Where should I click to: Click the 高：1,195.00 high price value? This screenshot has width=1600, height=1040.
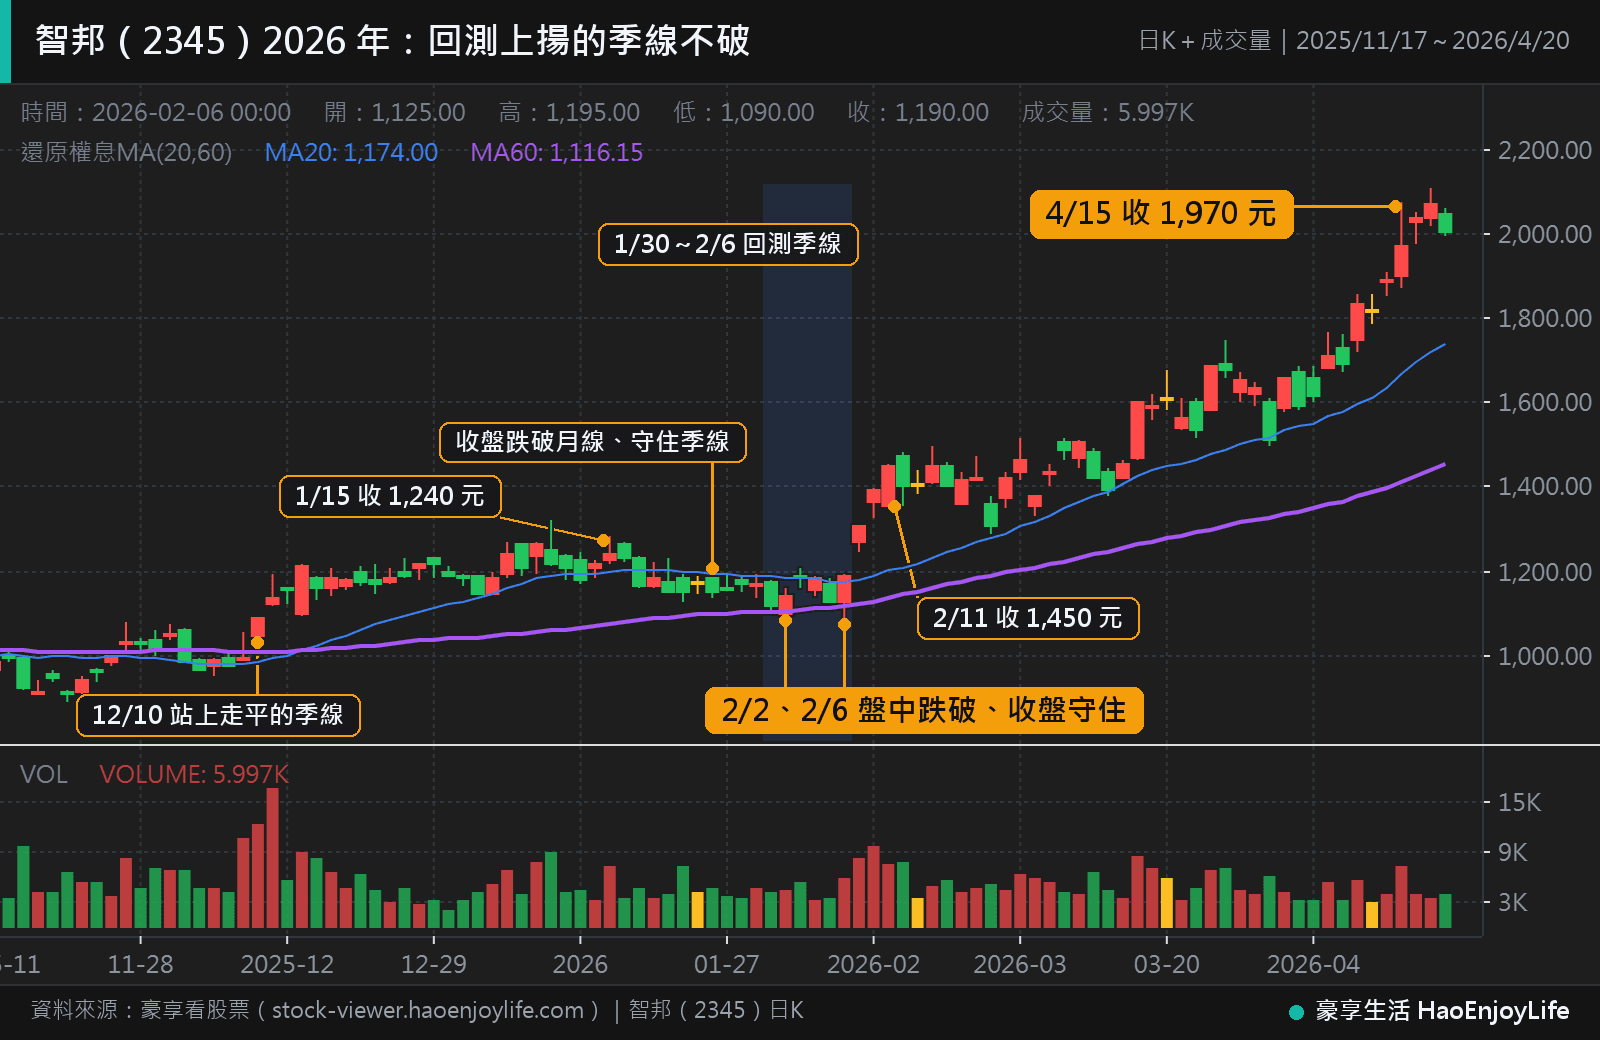pyautogui.click(x=570, y=112)
